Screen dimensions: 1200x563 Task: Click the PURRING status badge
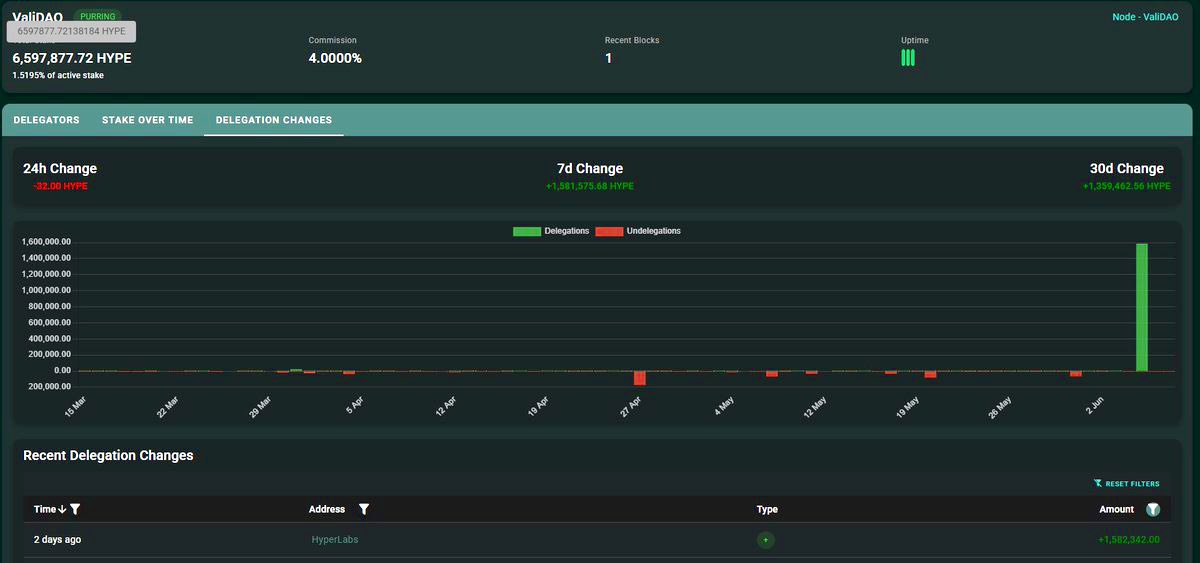[x=98, y=17]
